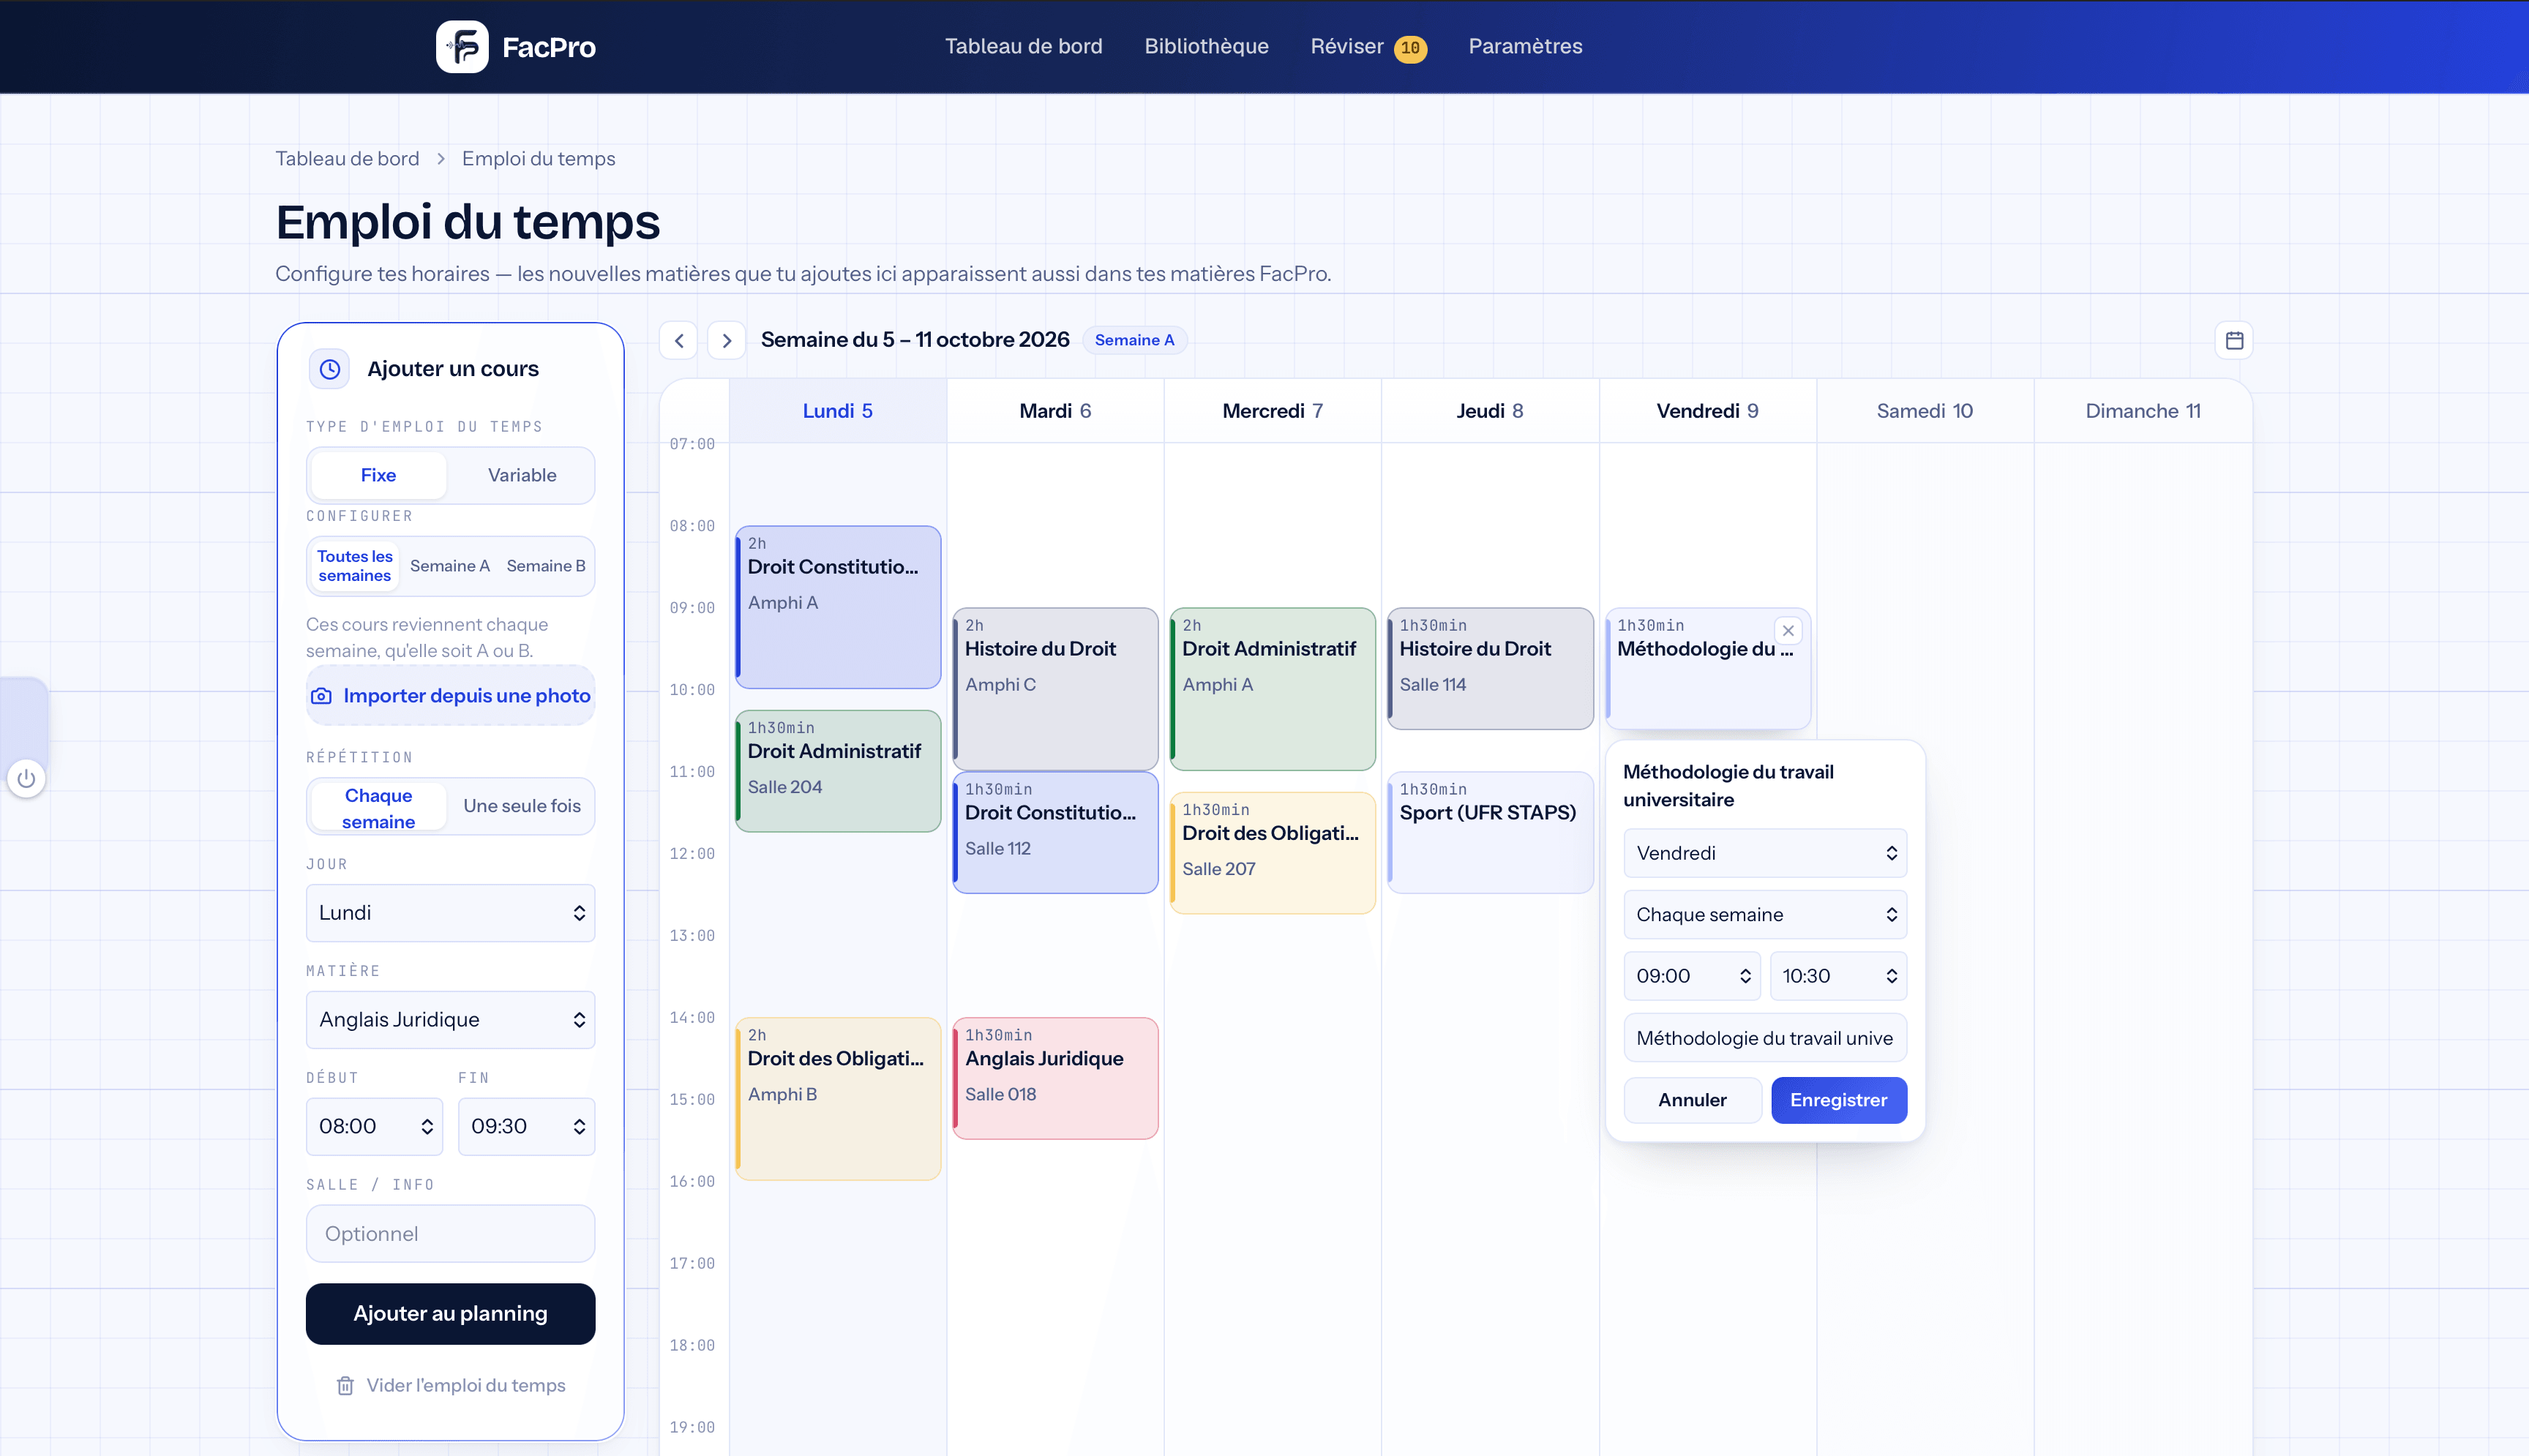Open Fin time dropdown 09:30

pyautogui.click(x=526, y=1126)
